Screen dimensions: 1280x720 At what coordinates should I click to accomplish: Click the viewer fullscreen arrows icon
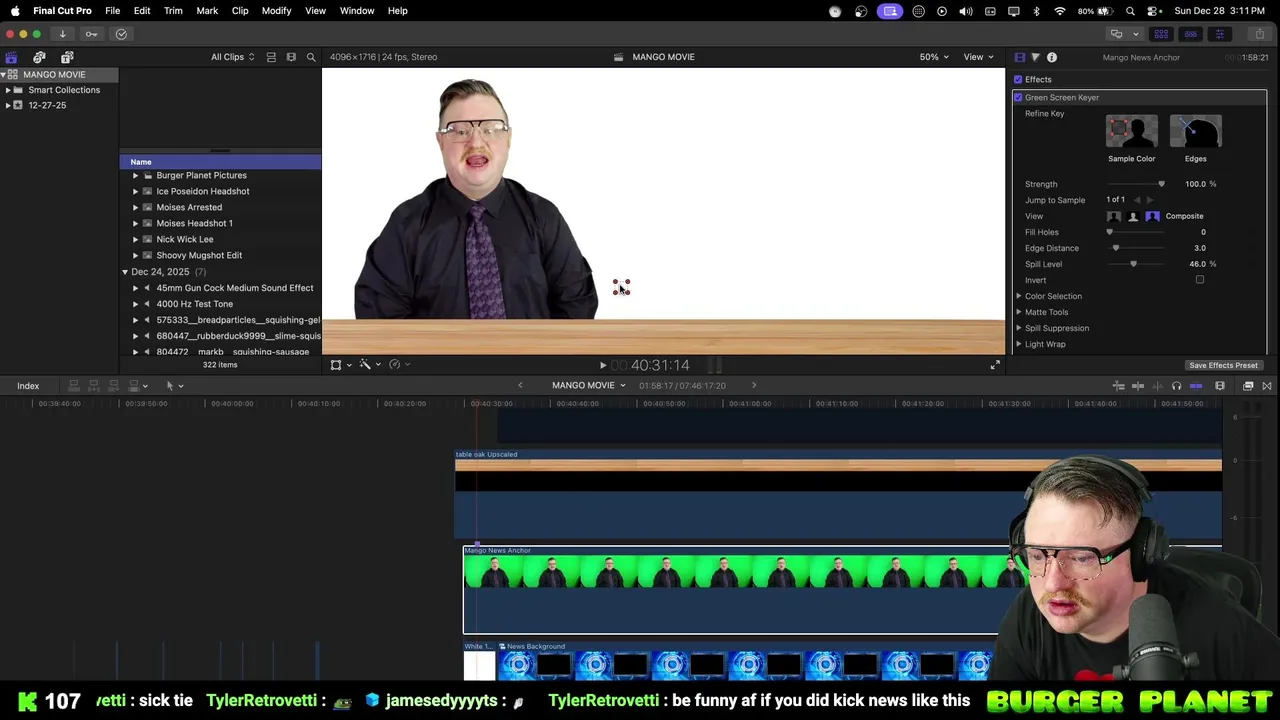[995, 365]
